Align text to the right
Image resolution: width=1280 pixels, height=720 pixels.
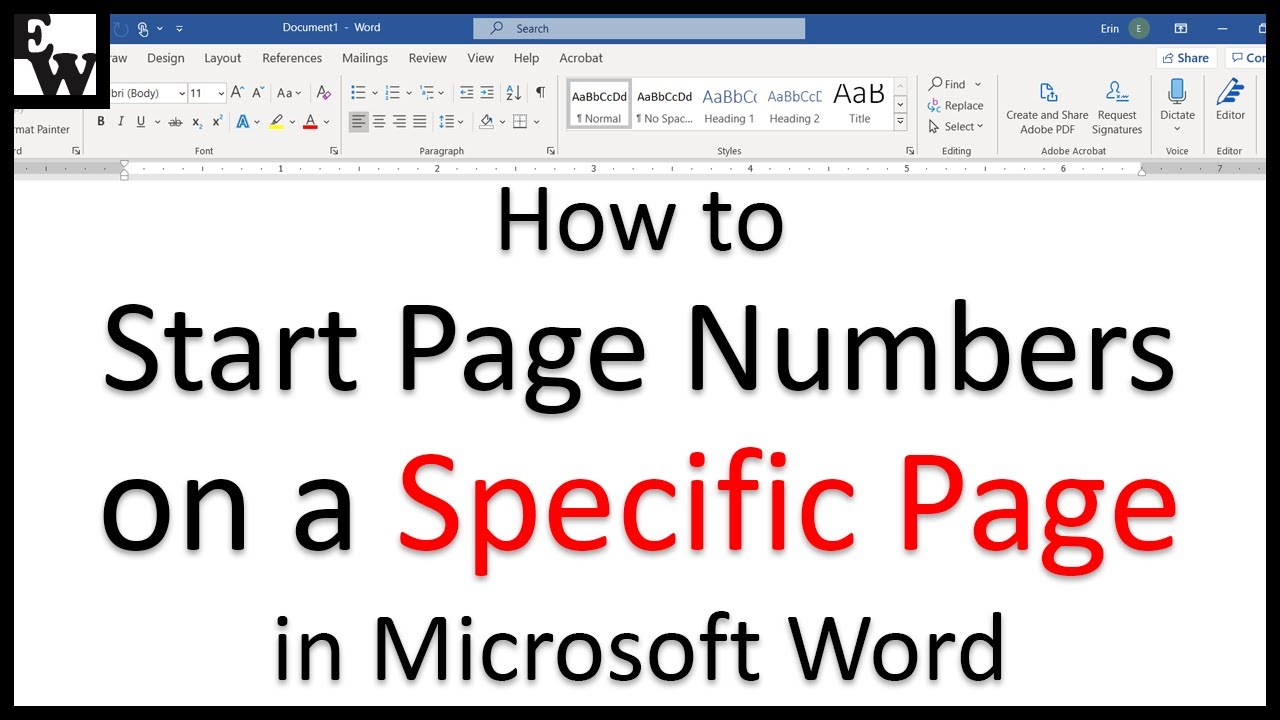[399, 122]
